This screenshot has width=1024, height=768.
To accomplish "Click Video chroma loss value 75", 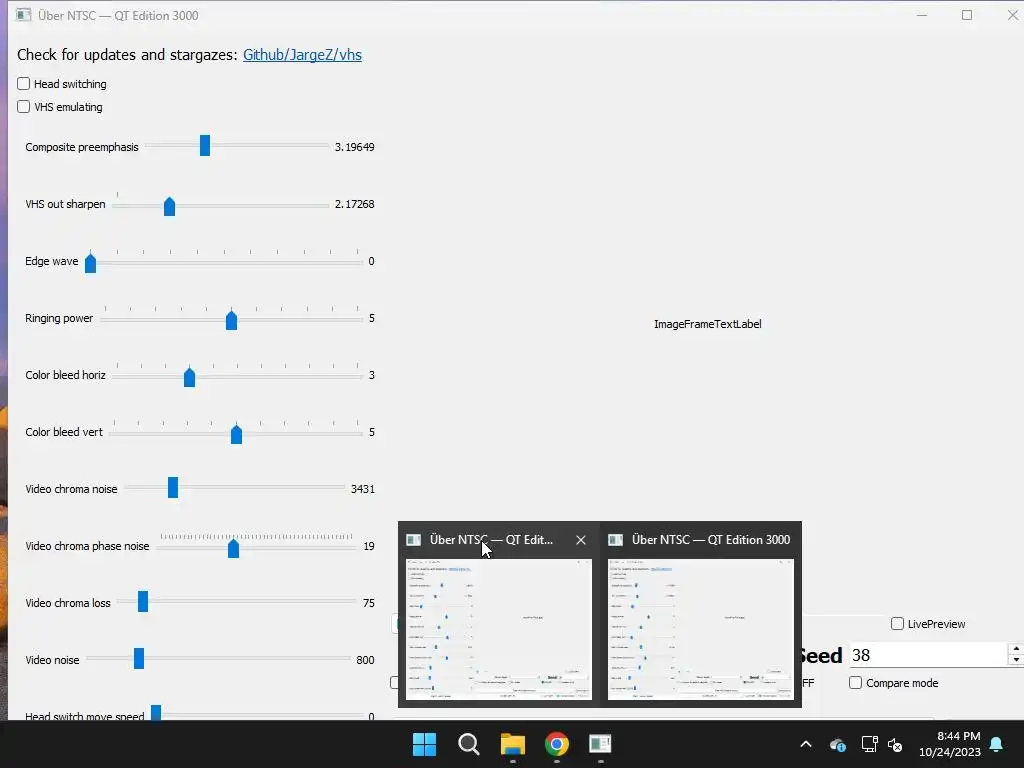I will click(x=369, y=603).
